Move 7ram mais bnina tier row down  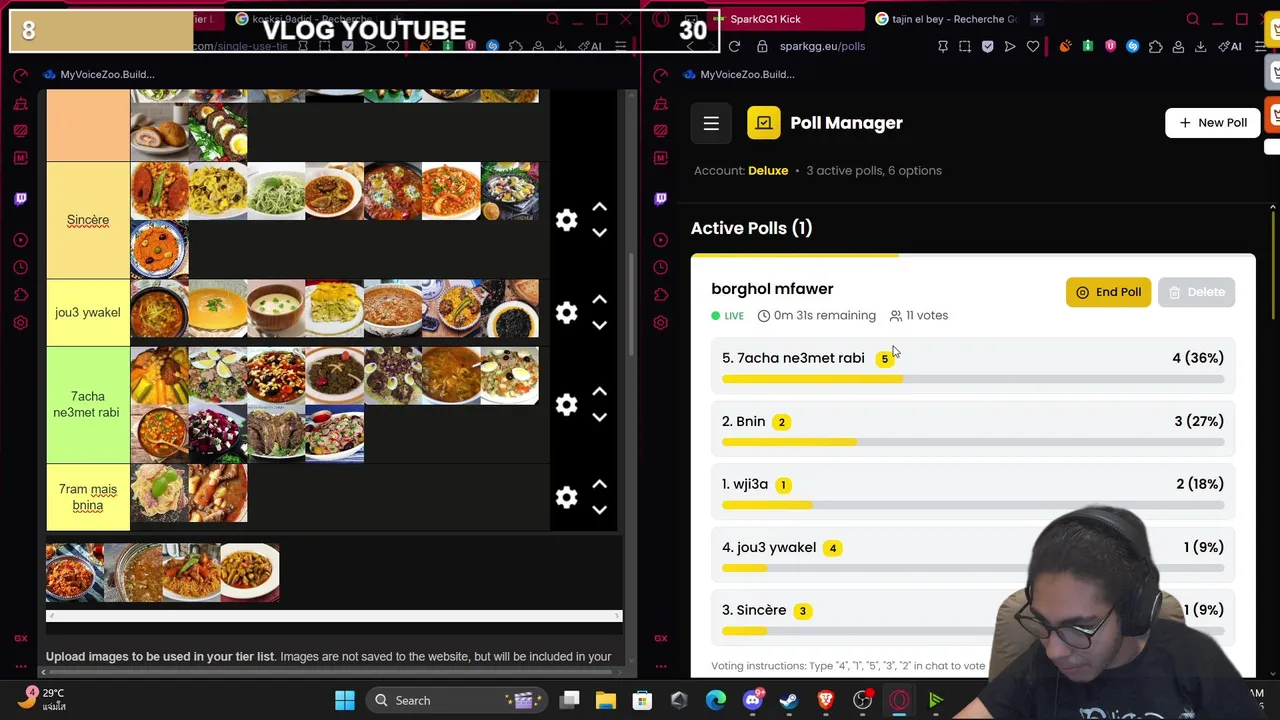[x=599, y=509]
